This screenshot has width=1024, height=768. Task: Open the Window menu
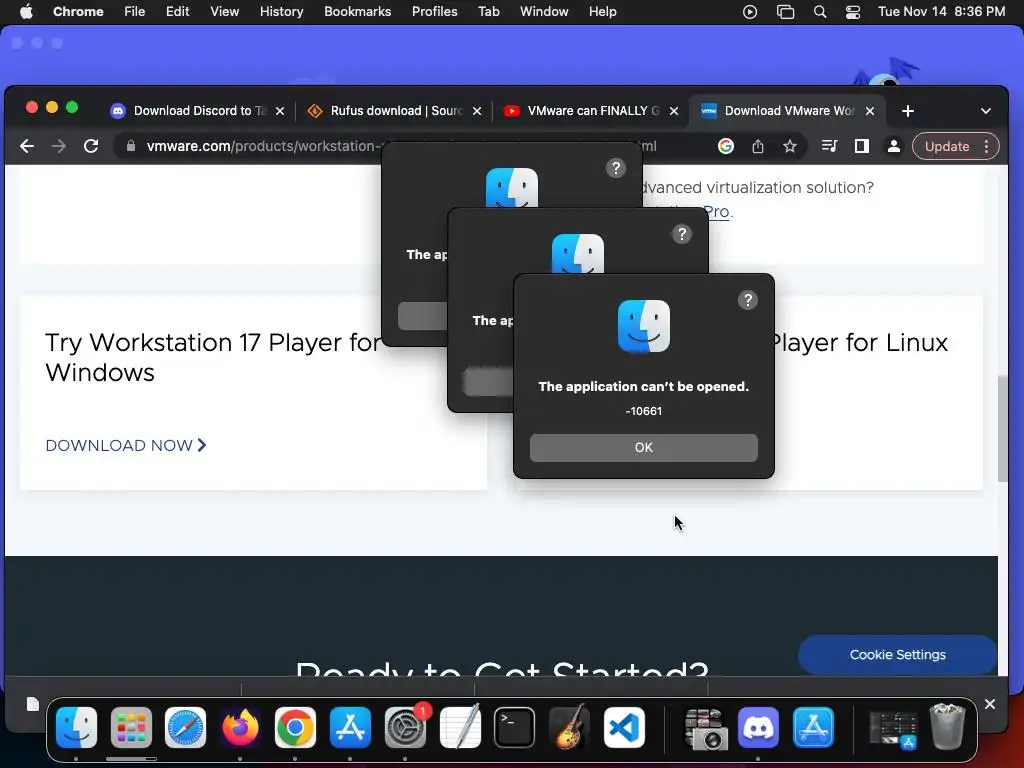(544, 12)
